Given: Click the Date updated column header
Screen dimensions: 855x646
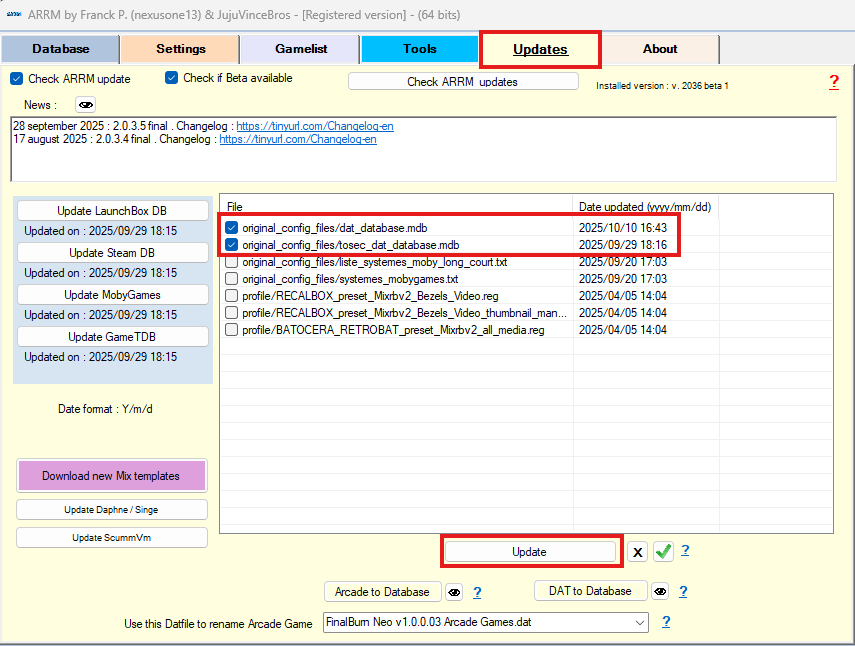Looking at the screenshot, I should click(644, 206).
